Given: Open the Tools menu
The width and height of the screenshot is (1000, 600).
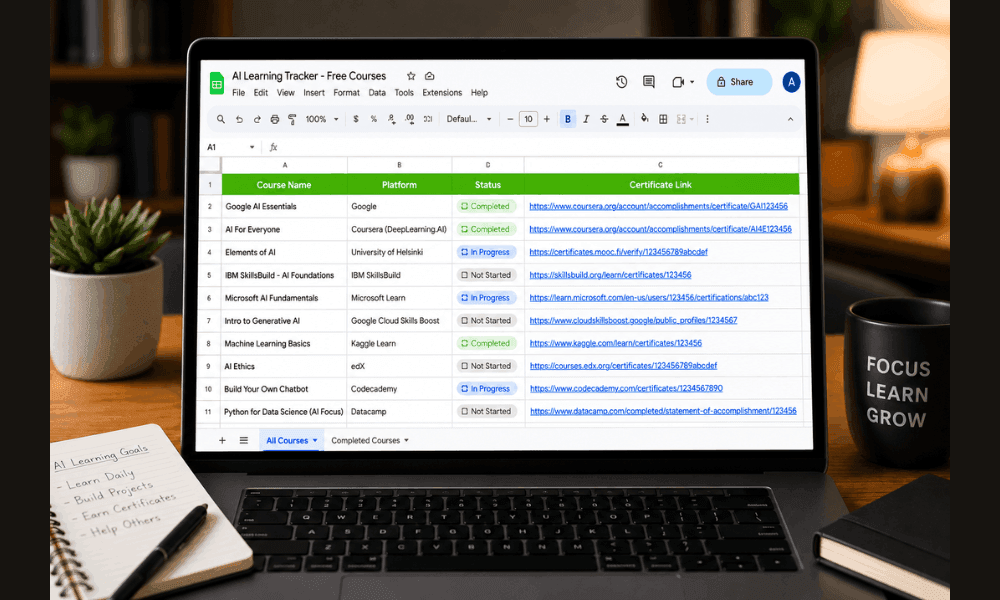Looking at the screenshot, I should click(404, 93).
